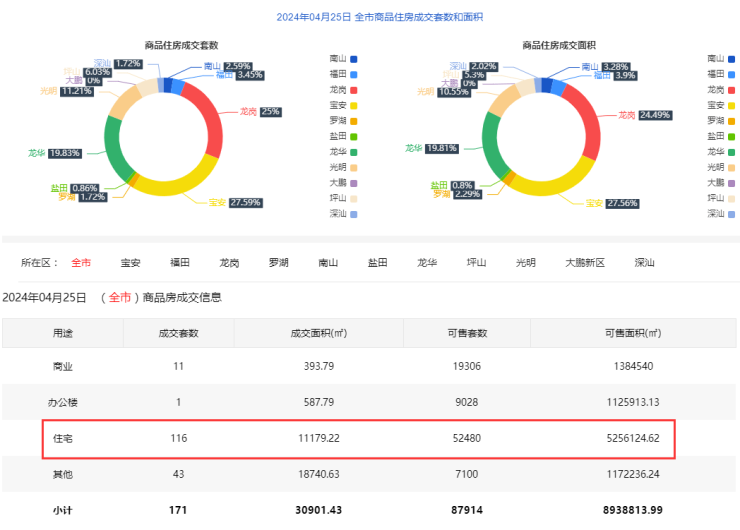
Task: Select the 深汕 district filter tab
Action: coord(644,263)
